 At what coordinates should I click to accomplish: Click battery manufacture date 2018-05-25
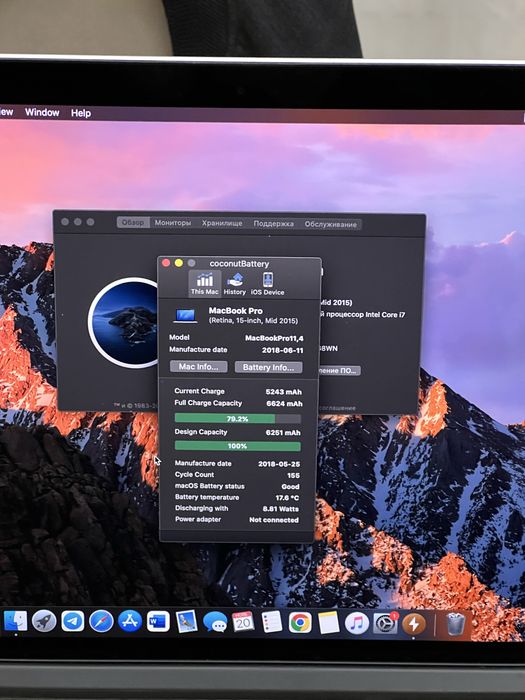(279, 464)
